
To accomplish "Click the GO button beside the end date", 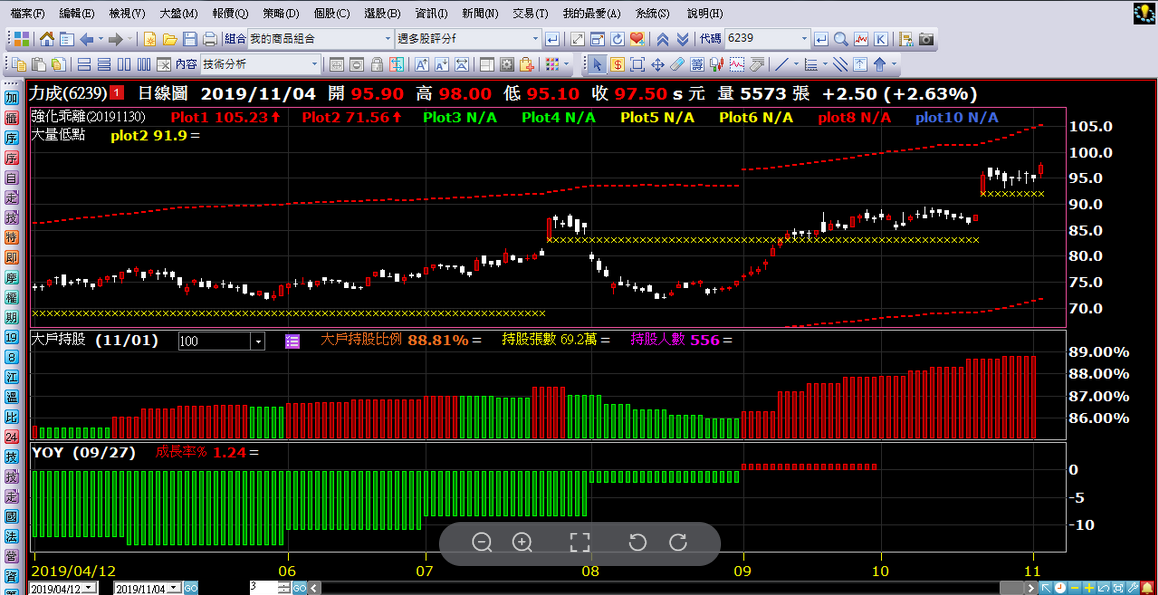I will pos(191,588).
